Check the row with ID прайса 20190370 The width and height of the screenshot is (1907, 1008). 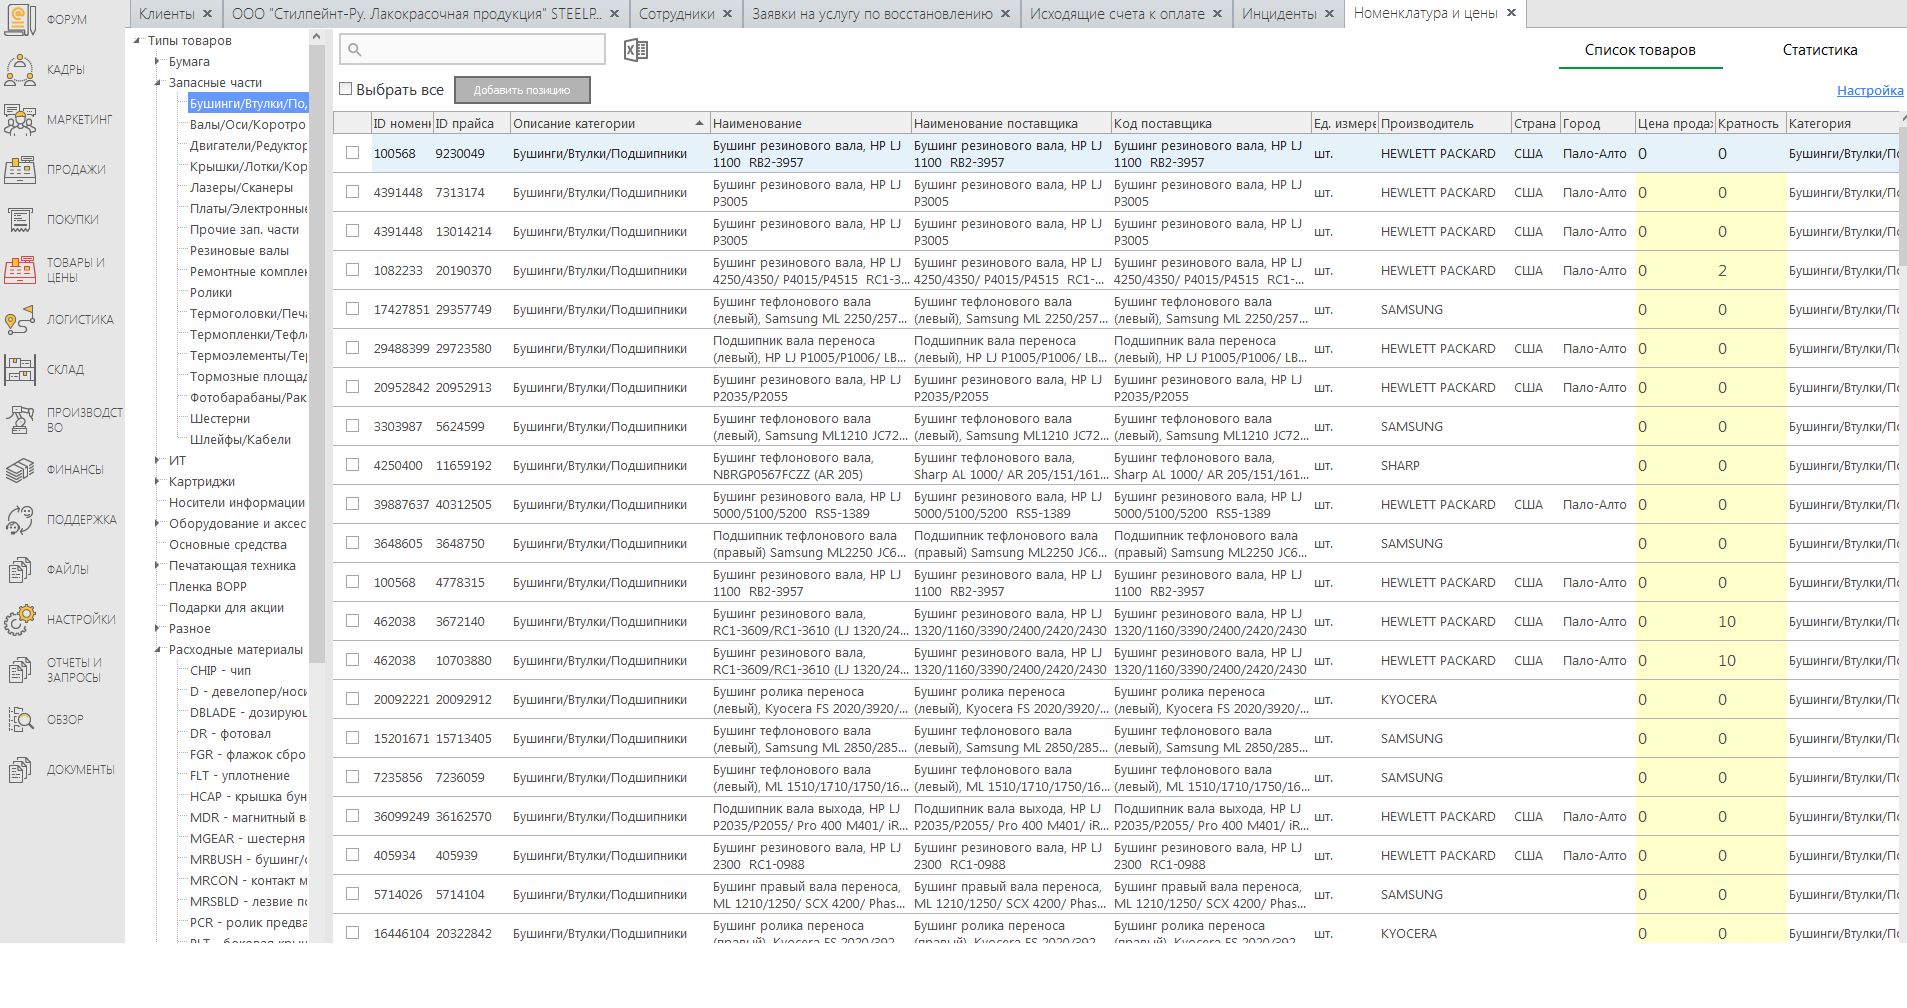pyautogui.click(x=352, y=270)
